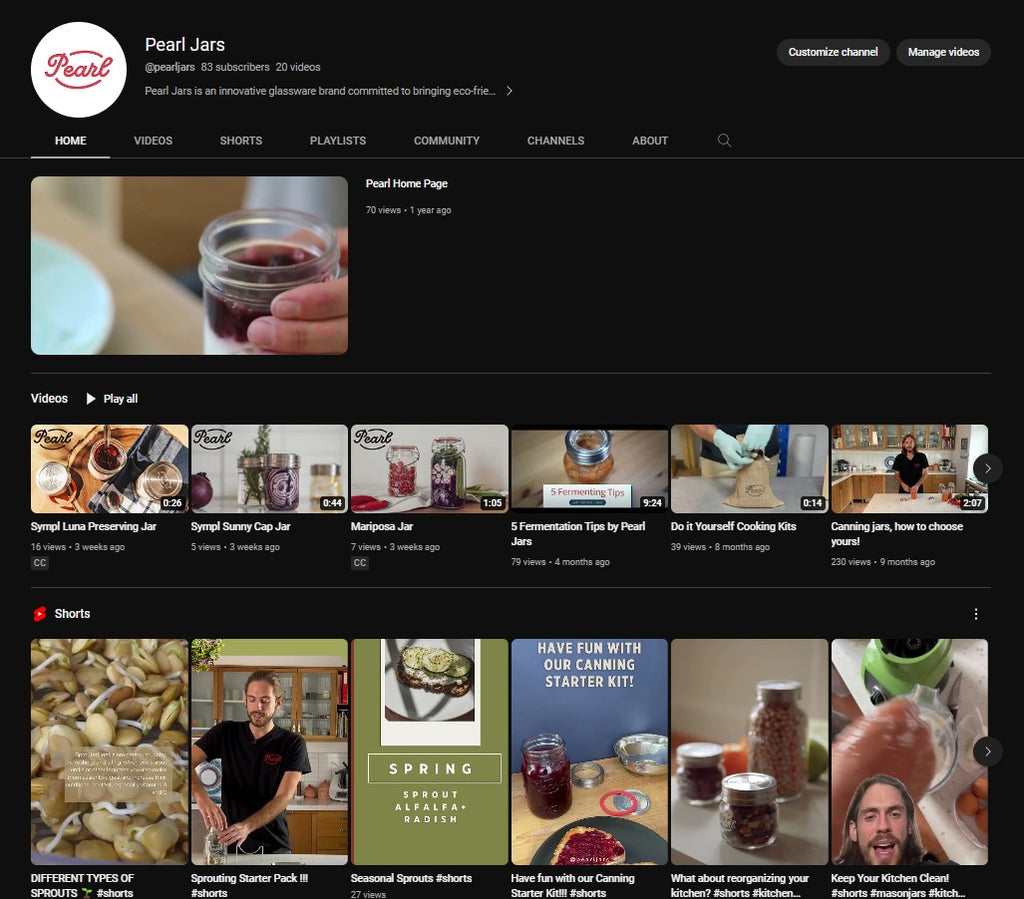Show more Shorts with the Shorts row arrow
The width and height of the screenshot is (1024, 899).
tap(987, 751)
